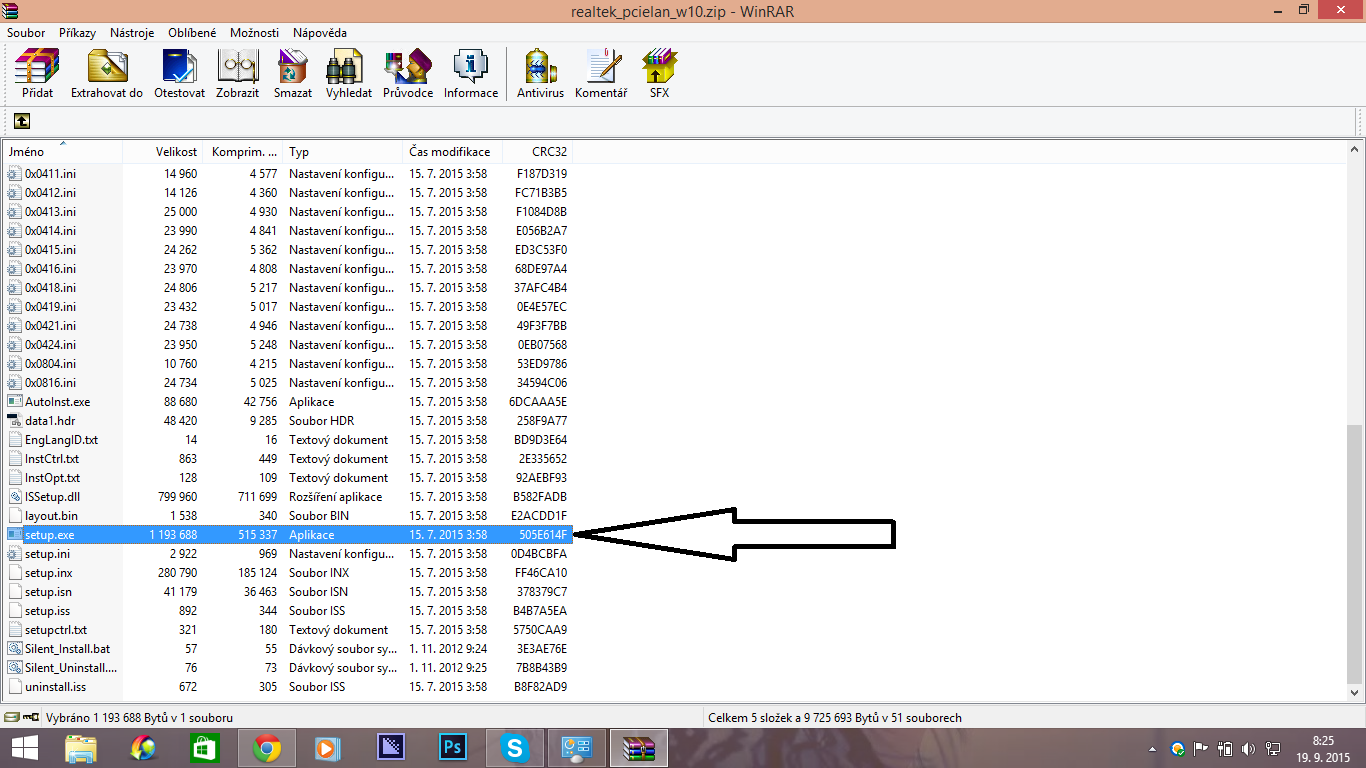Click the status bar text Vybráno 1 193 688 Bytů
The image size is (1366, 768).
[x=139, y=718]
